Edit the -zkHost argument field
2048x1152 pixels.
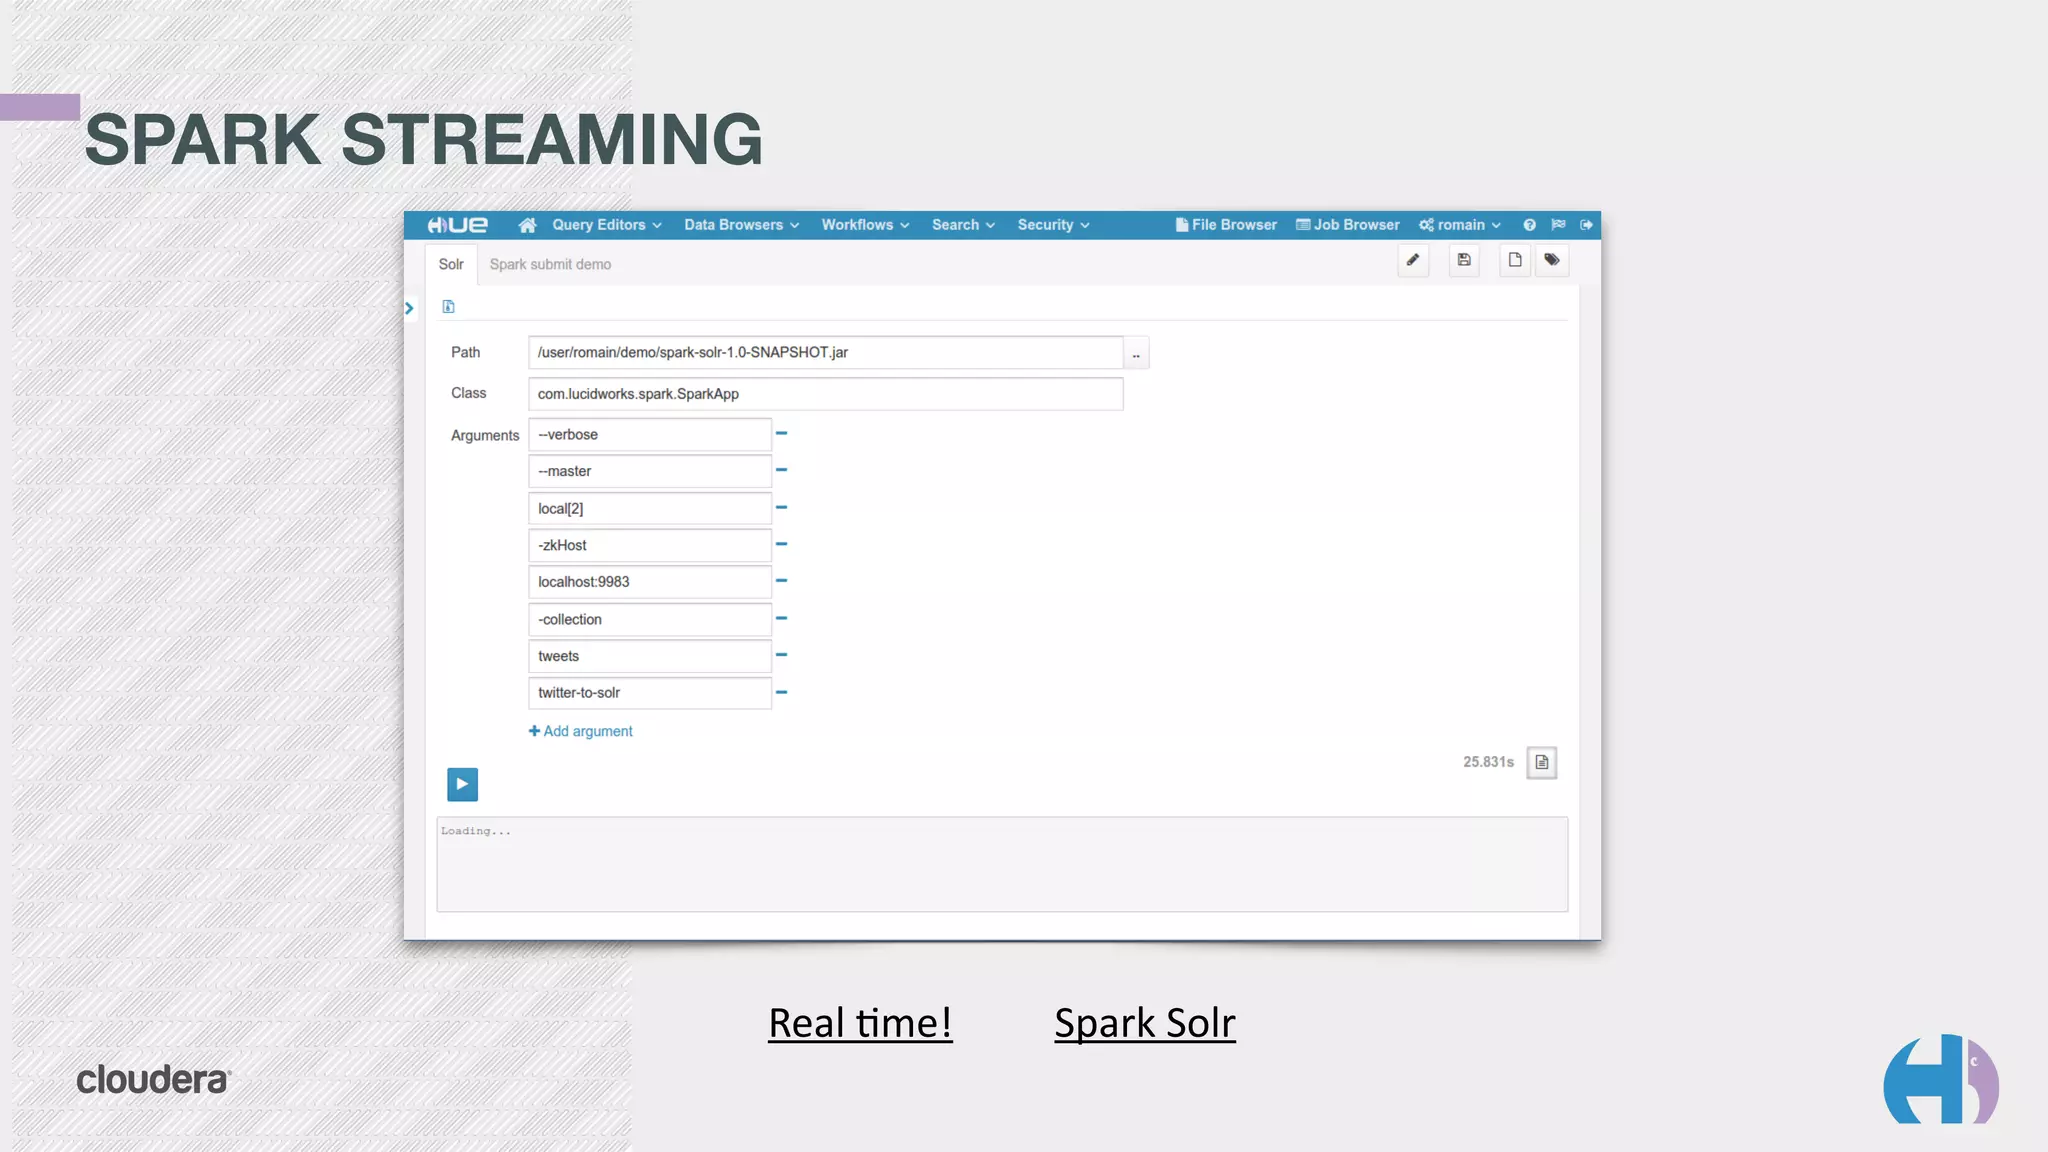tap(650, 545)
